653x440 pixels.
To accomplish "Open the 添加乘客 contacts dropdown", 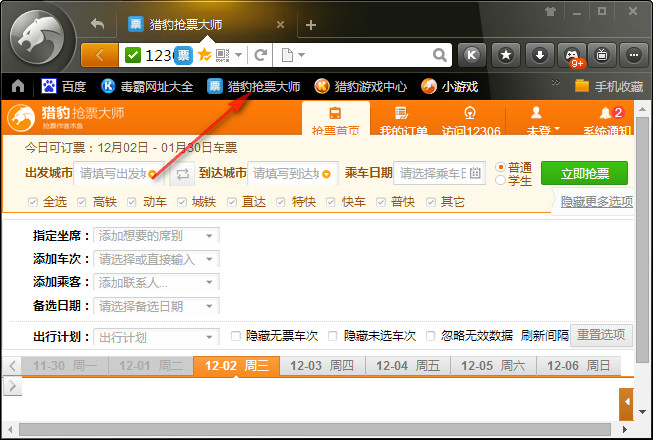I will point(157,282).
